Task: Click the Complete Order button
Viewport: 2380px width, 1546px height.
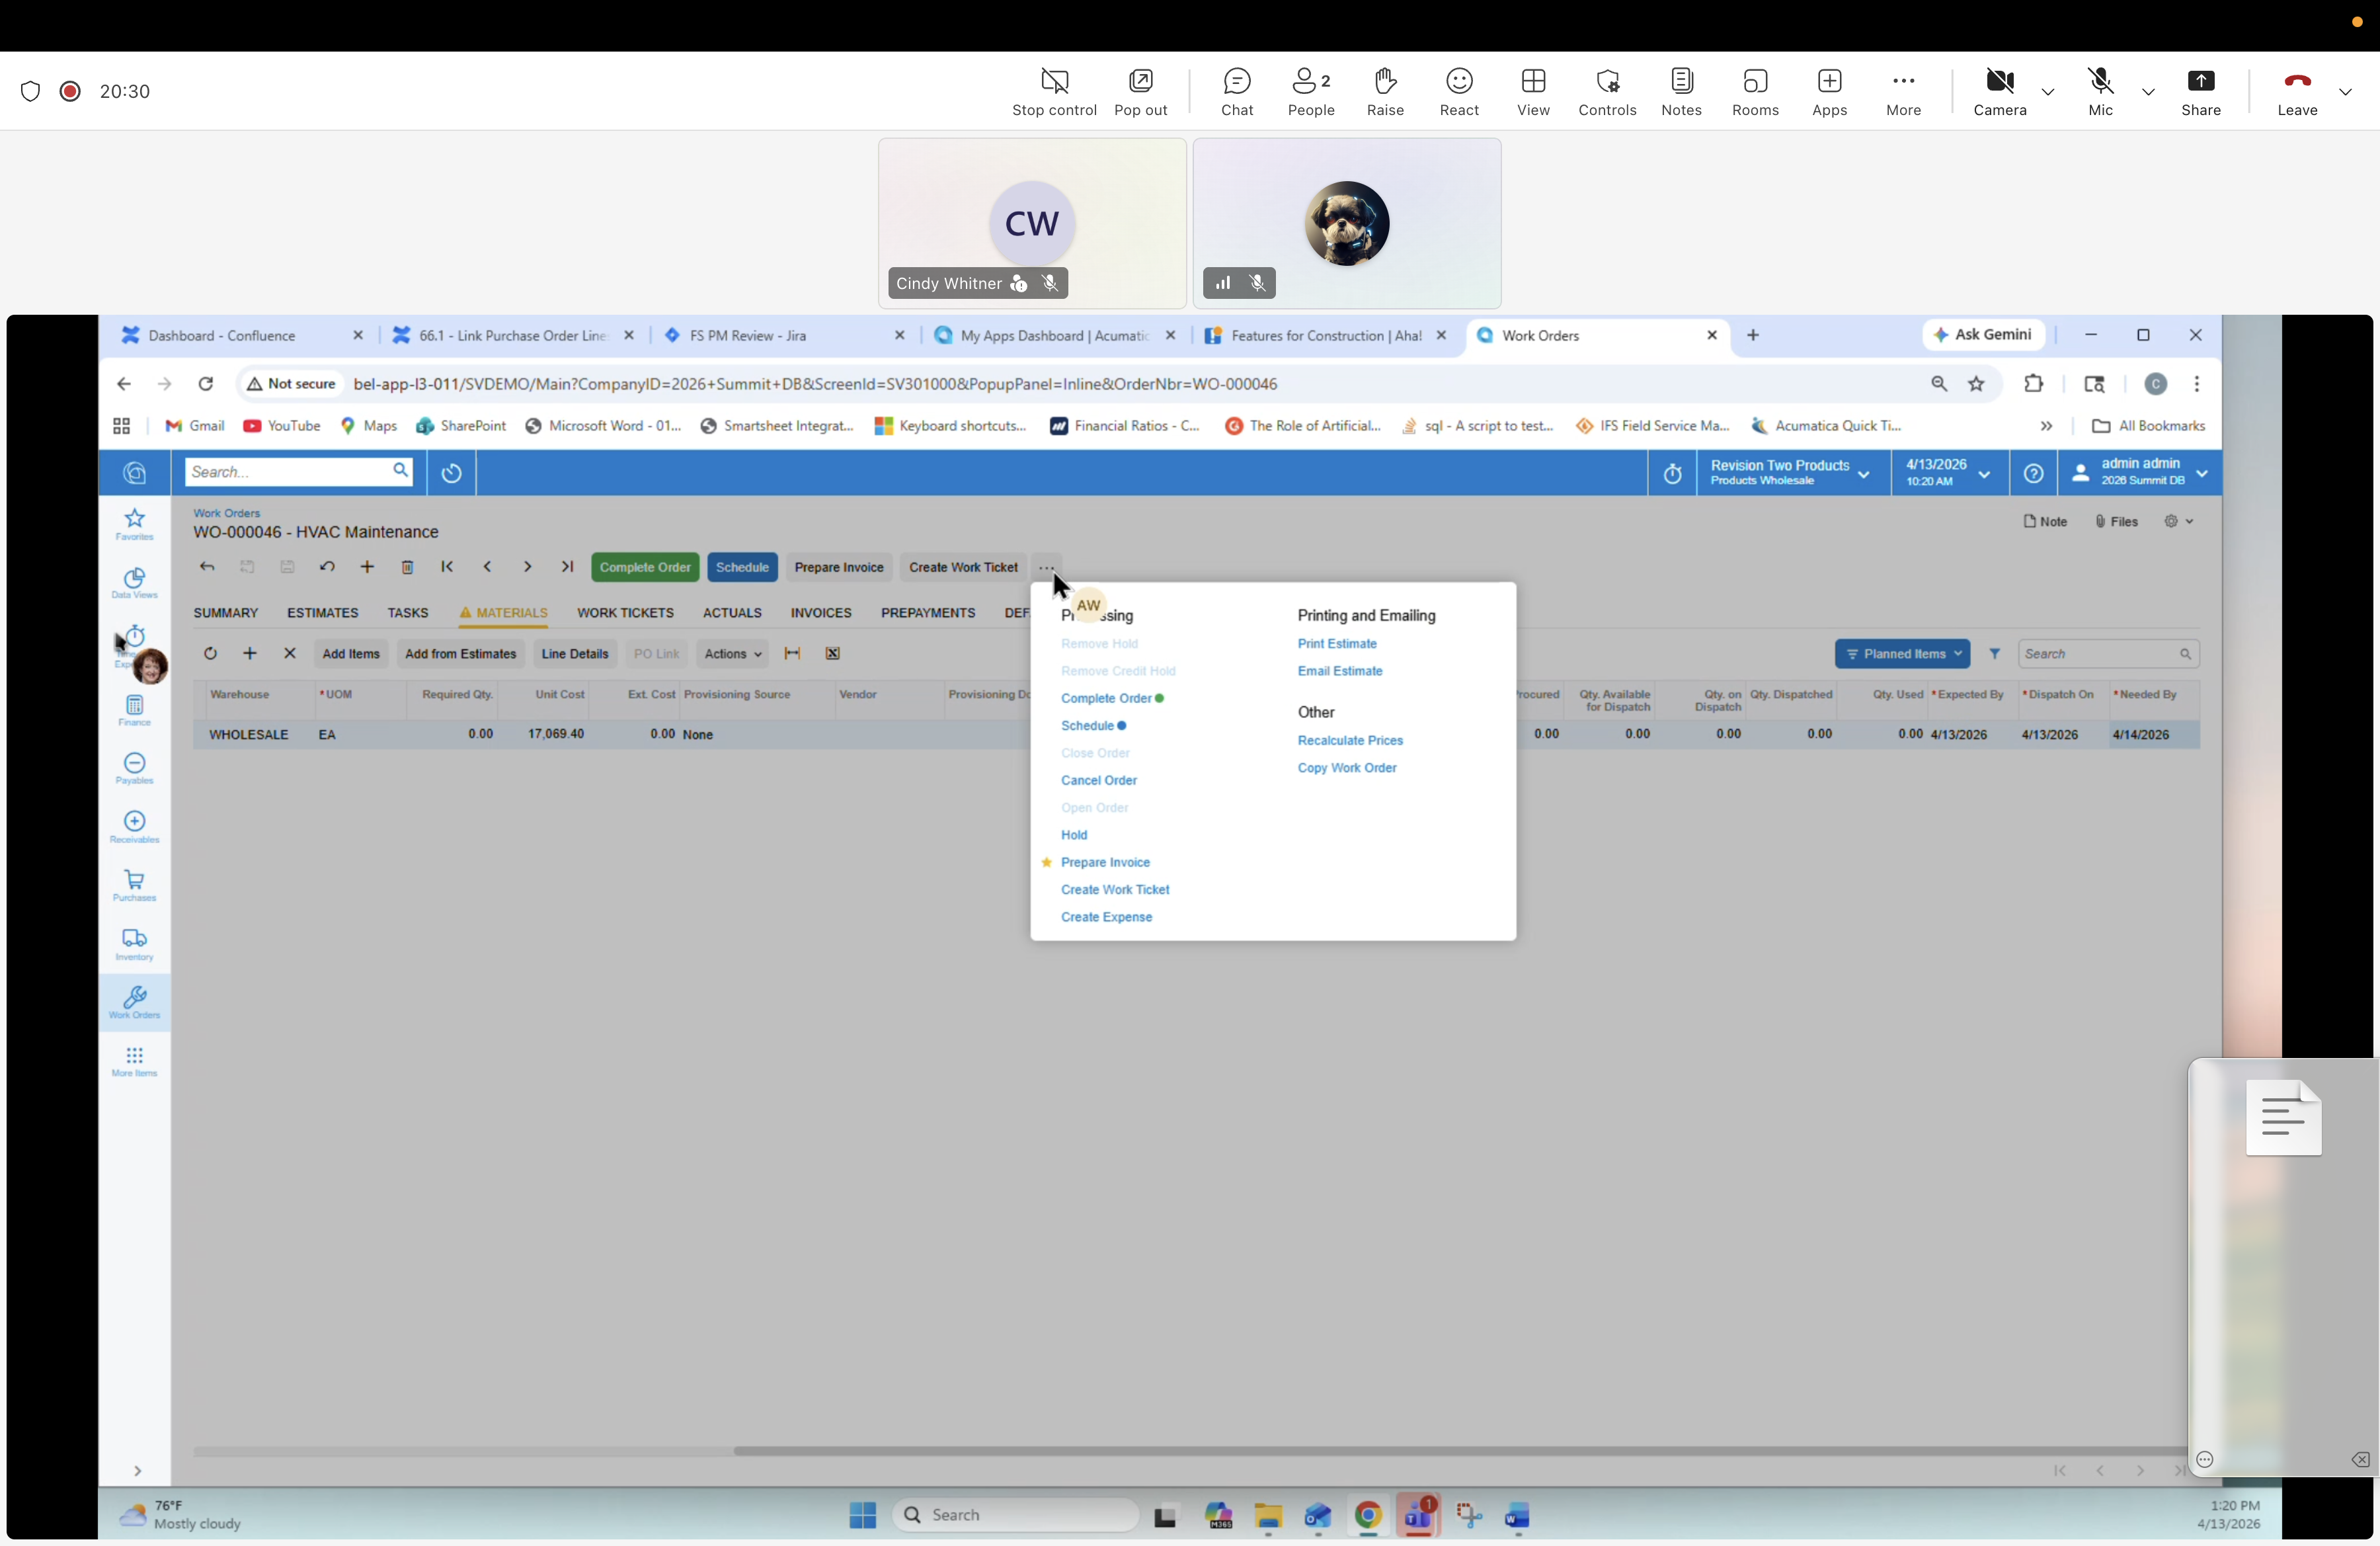Action: (x=644, y=567)
